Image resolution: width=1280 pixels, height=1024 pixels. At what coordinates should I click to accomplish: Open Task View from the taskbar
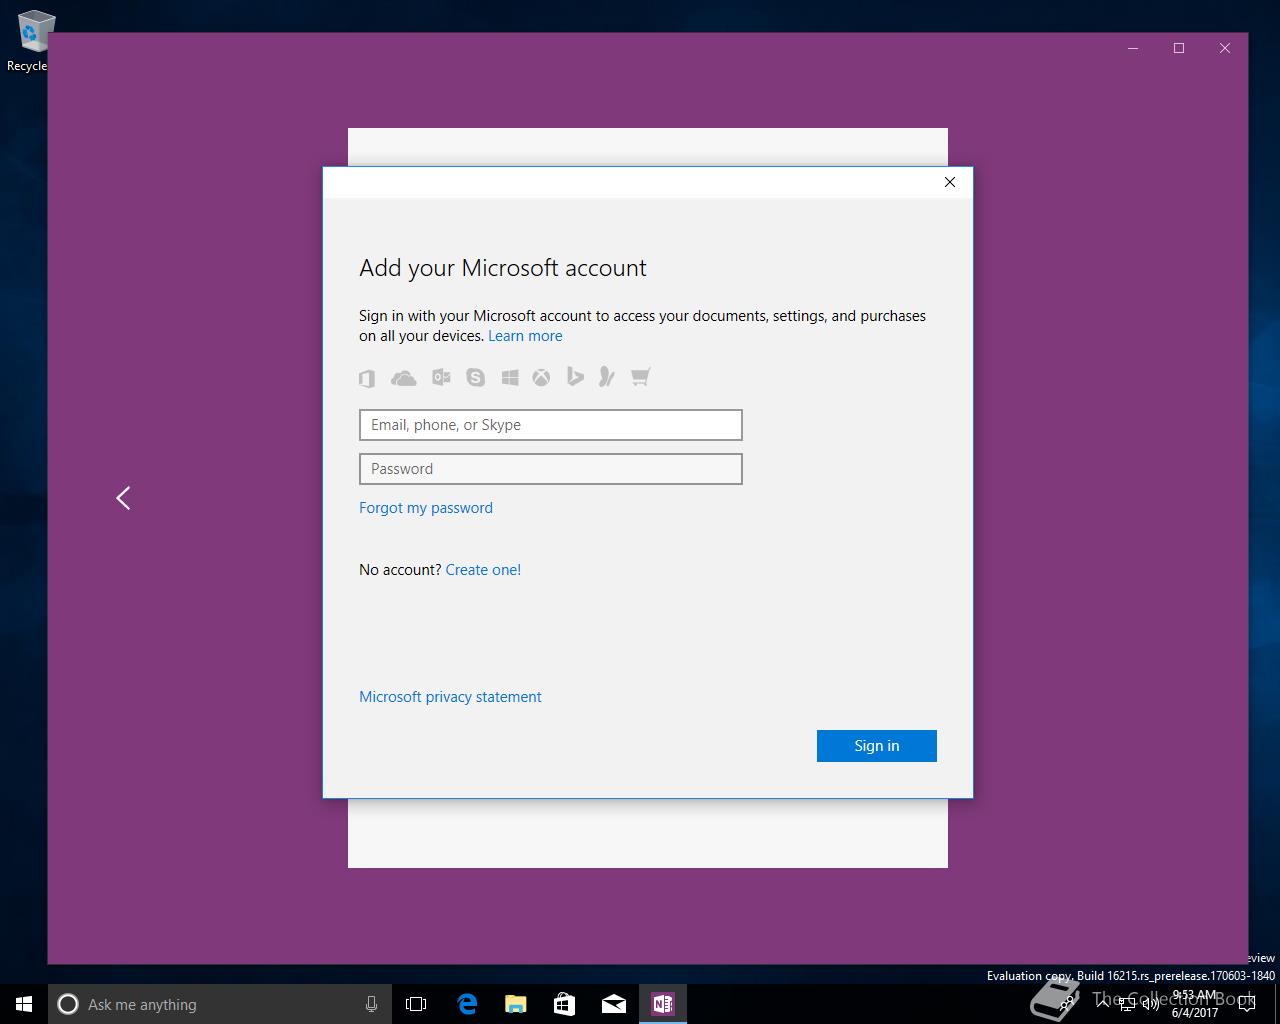tap(416, 1004)
